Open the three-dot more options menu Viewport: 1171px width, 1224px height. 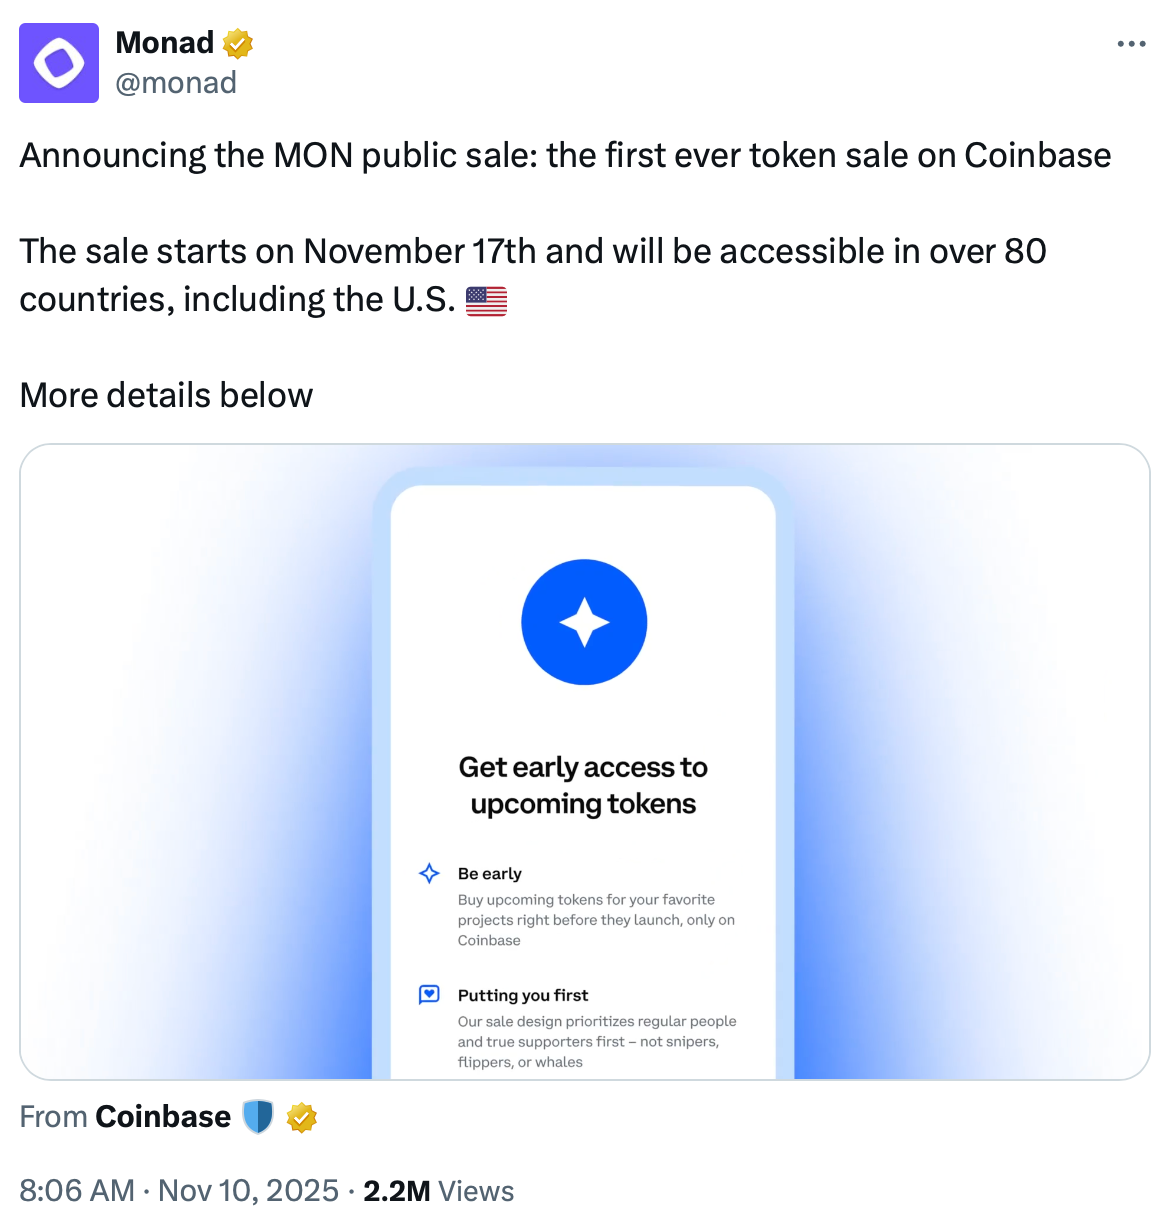(1131, 43)
